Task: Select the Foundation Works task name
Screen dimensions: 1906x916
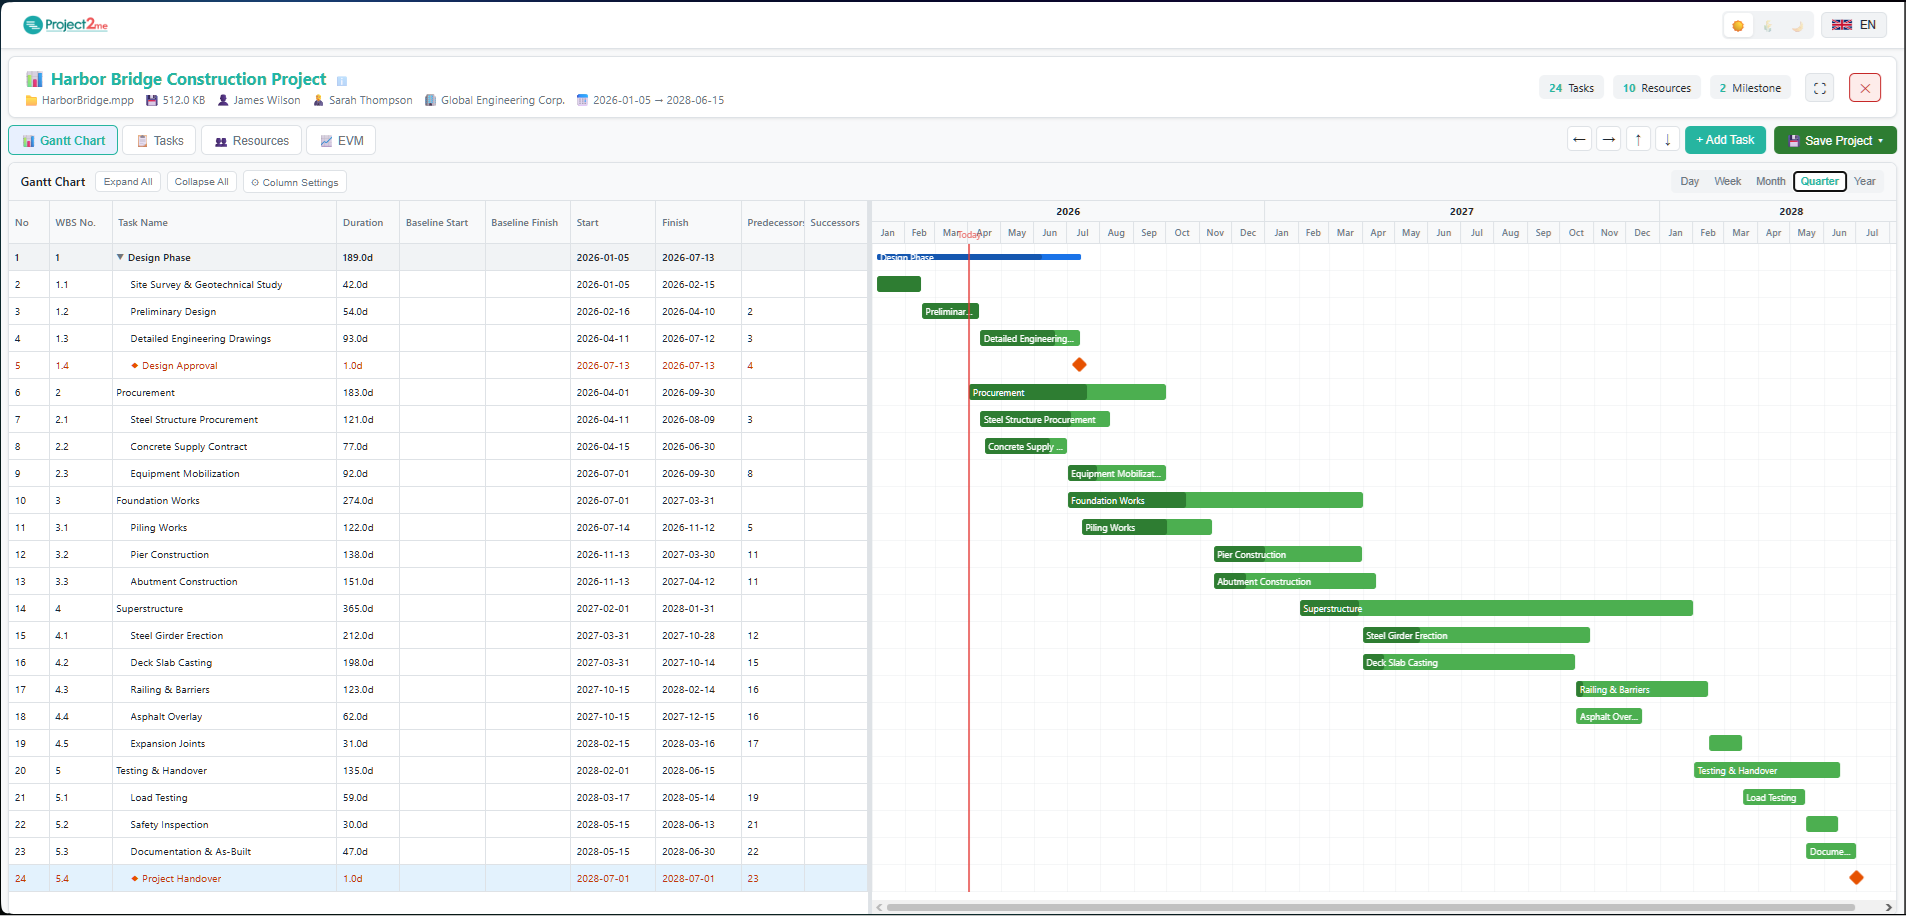Action: [158, 501]
